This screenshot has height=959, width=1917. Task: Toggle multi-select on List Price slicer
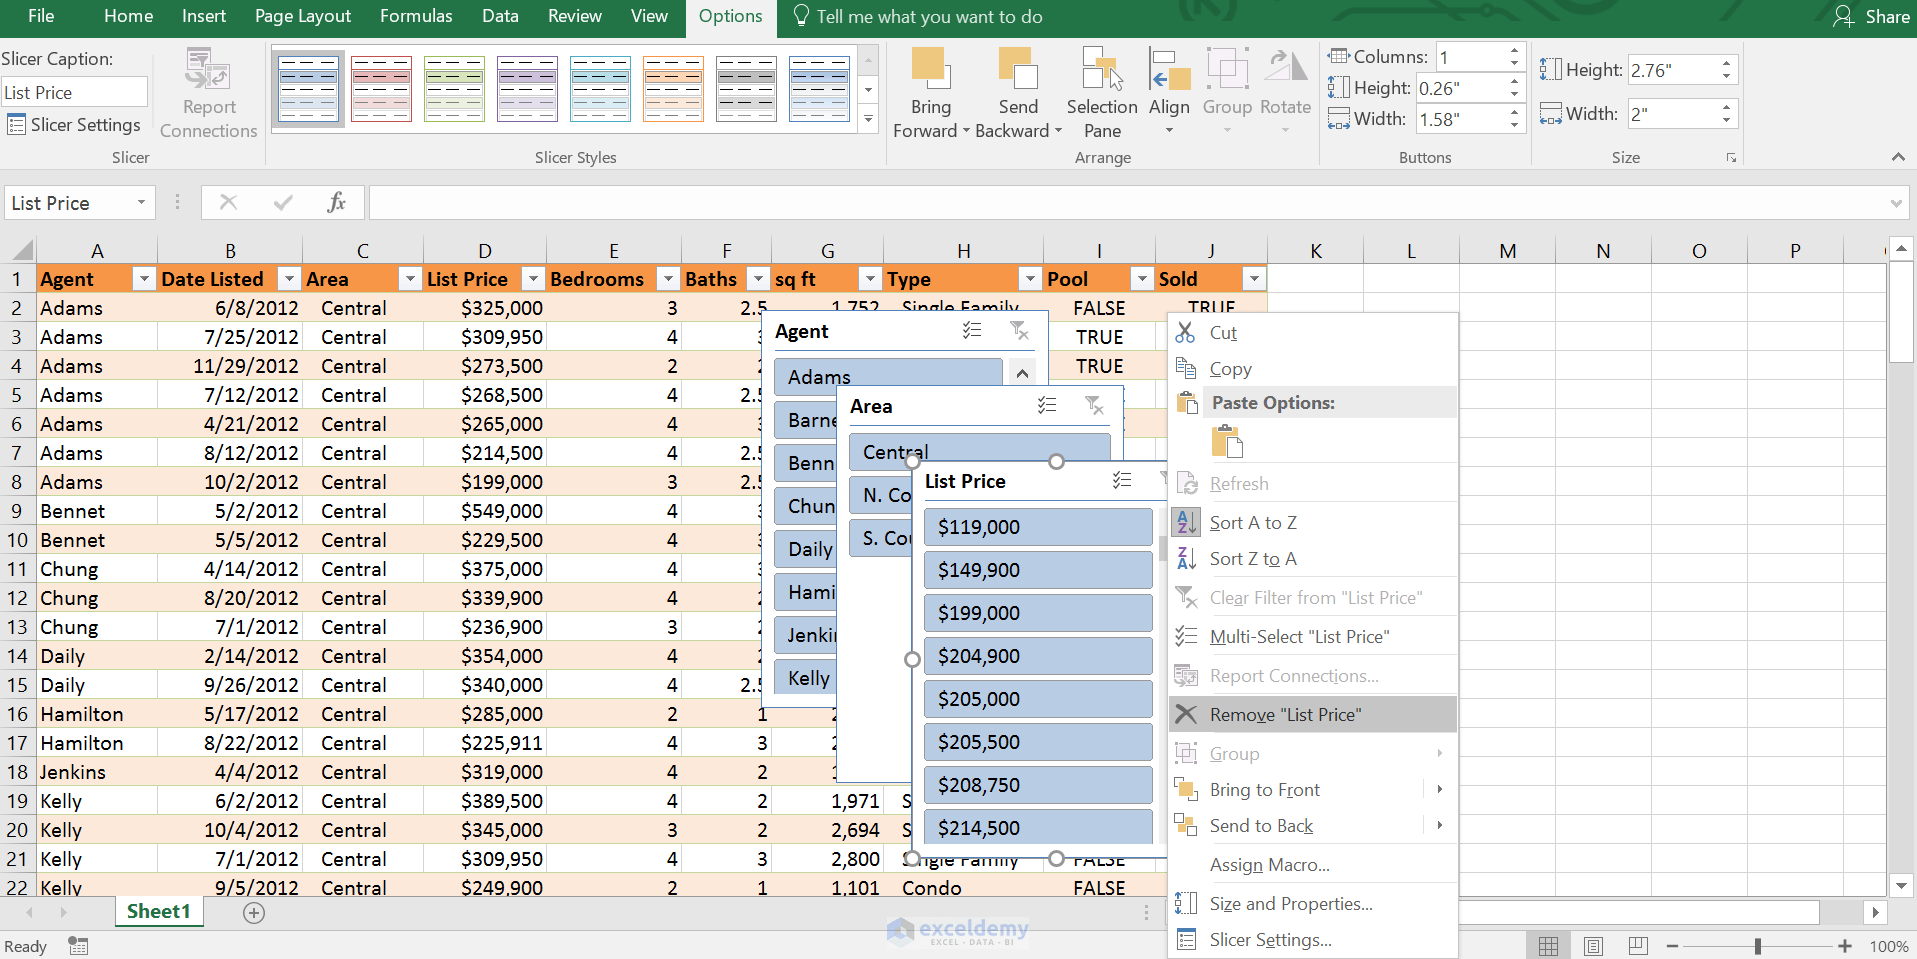1122,480
